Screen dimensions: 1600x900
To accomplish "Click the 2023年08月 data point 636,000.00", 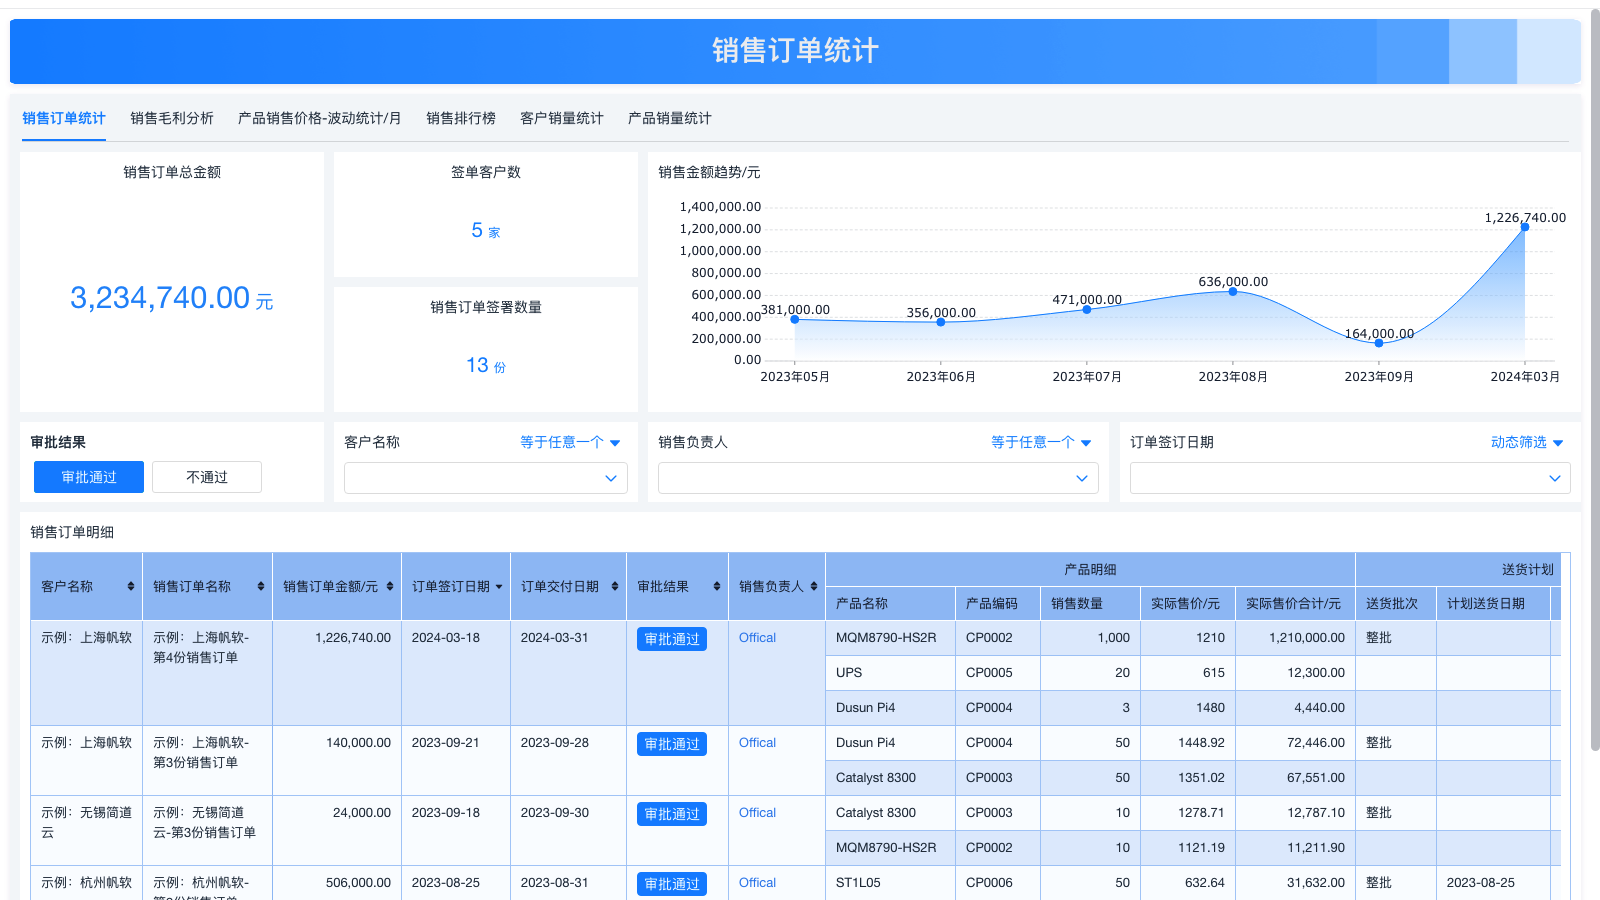I will pos(1233,291).
